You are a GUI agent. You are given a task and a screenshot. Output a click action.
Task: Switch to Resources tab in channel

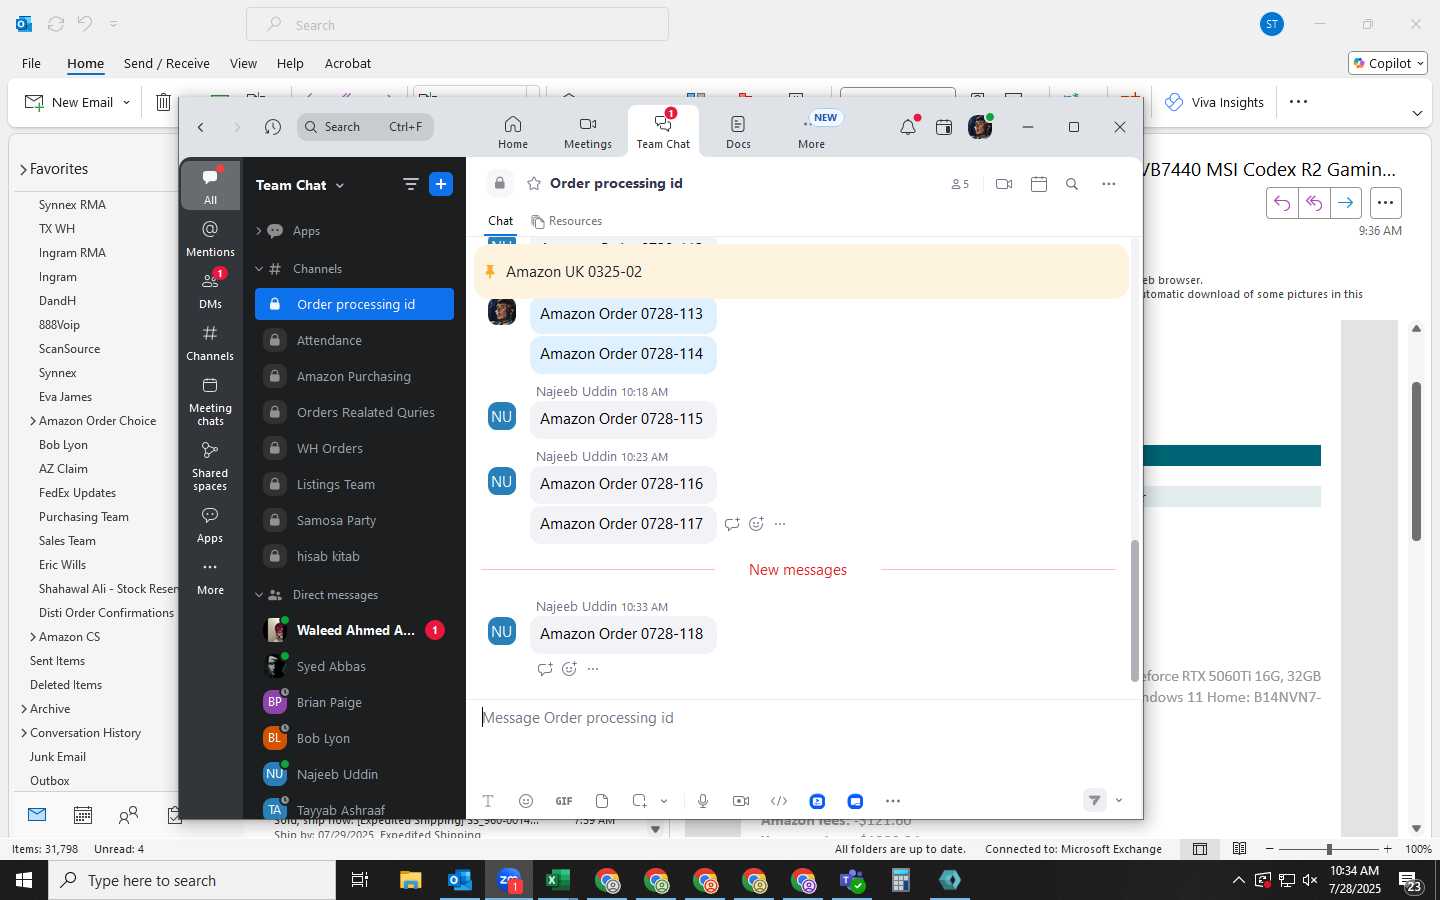point(566,221)
